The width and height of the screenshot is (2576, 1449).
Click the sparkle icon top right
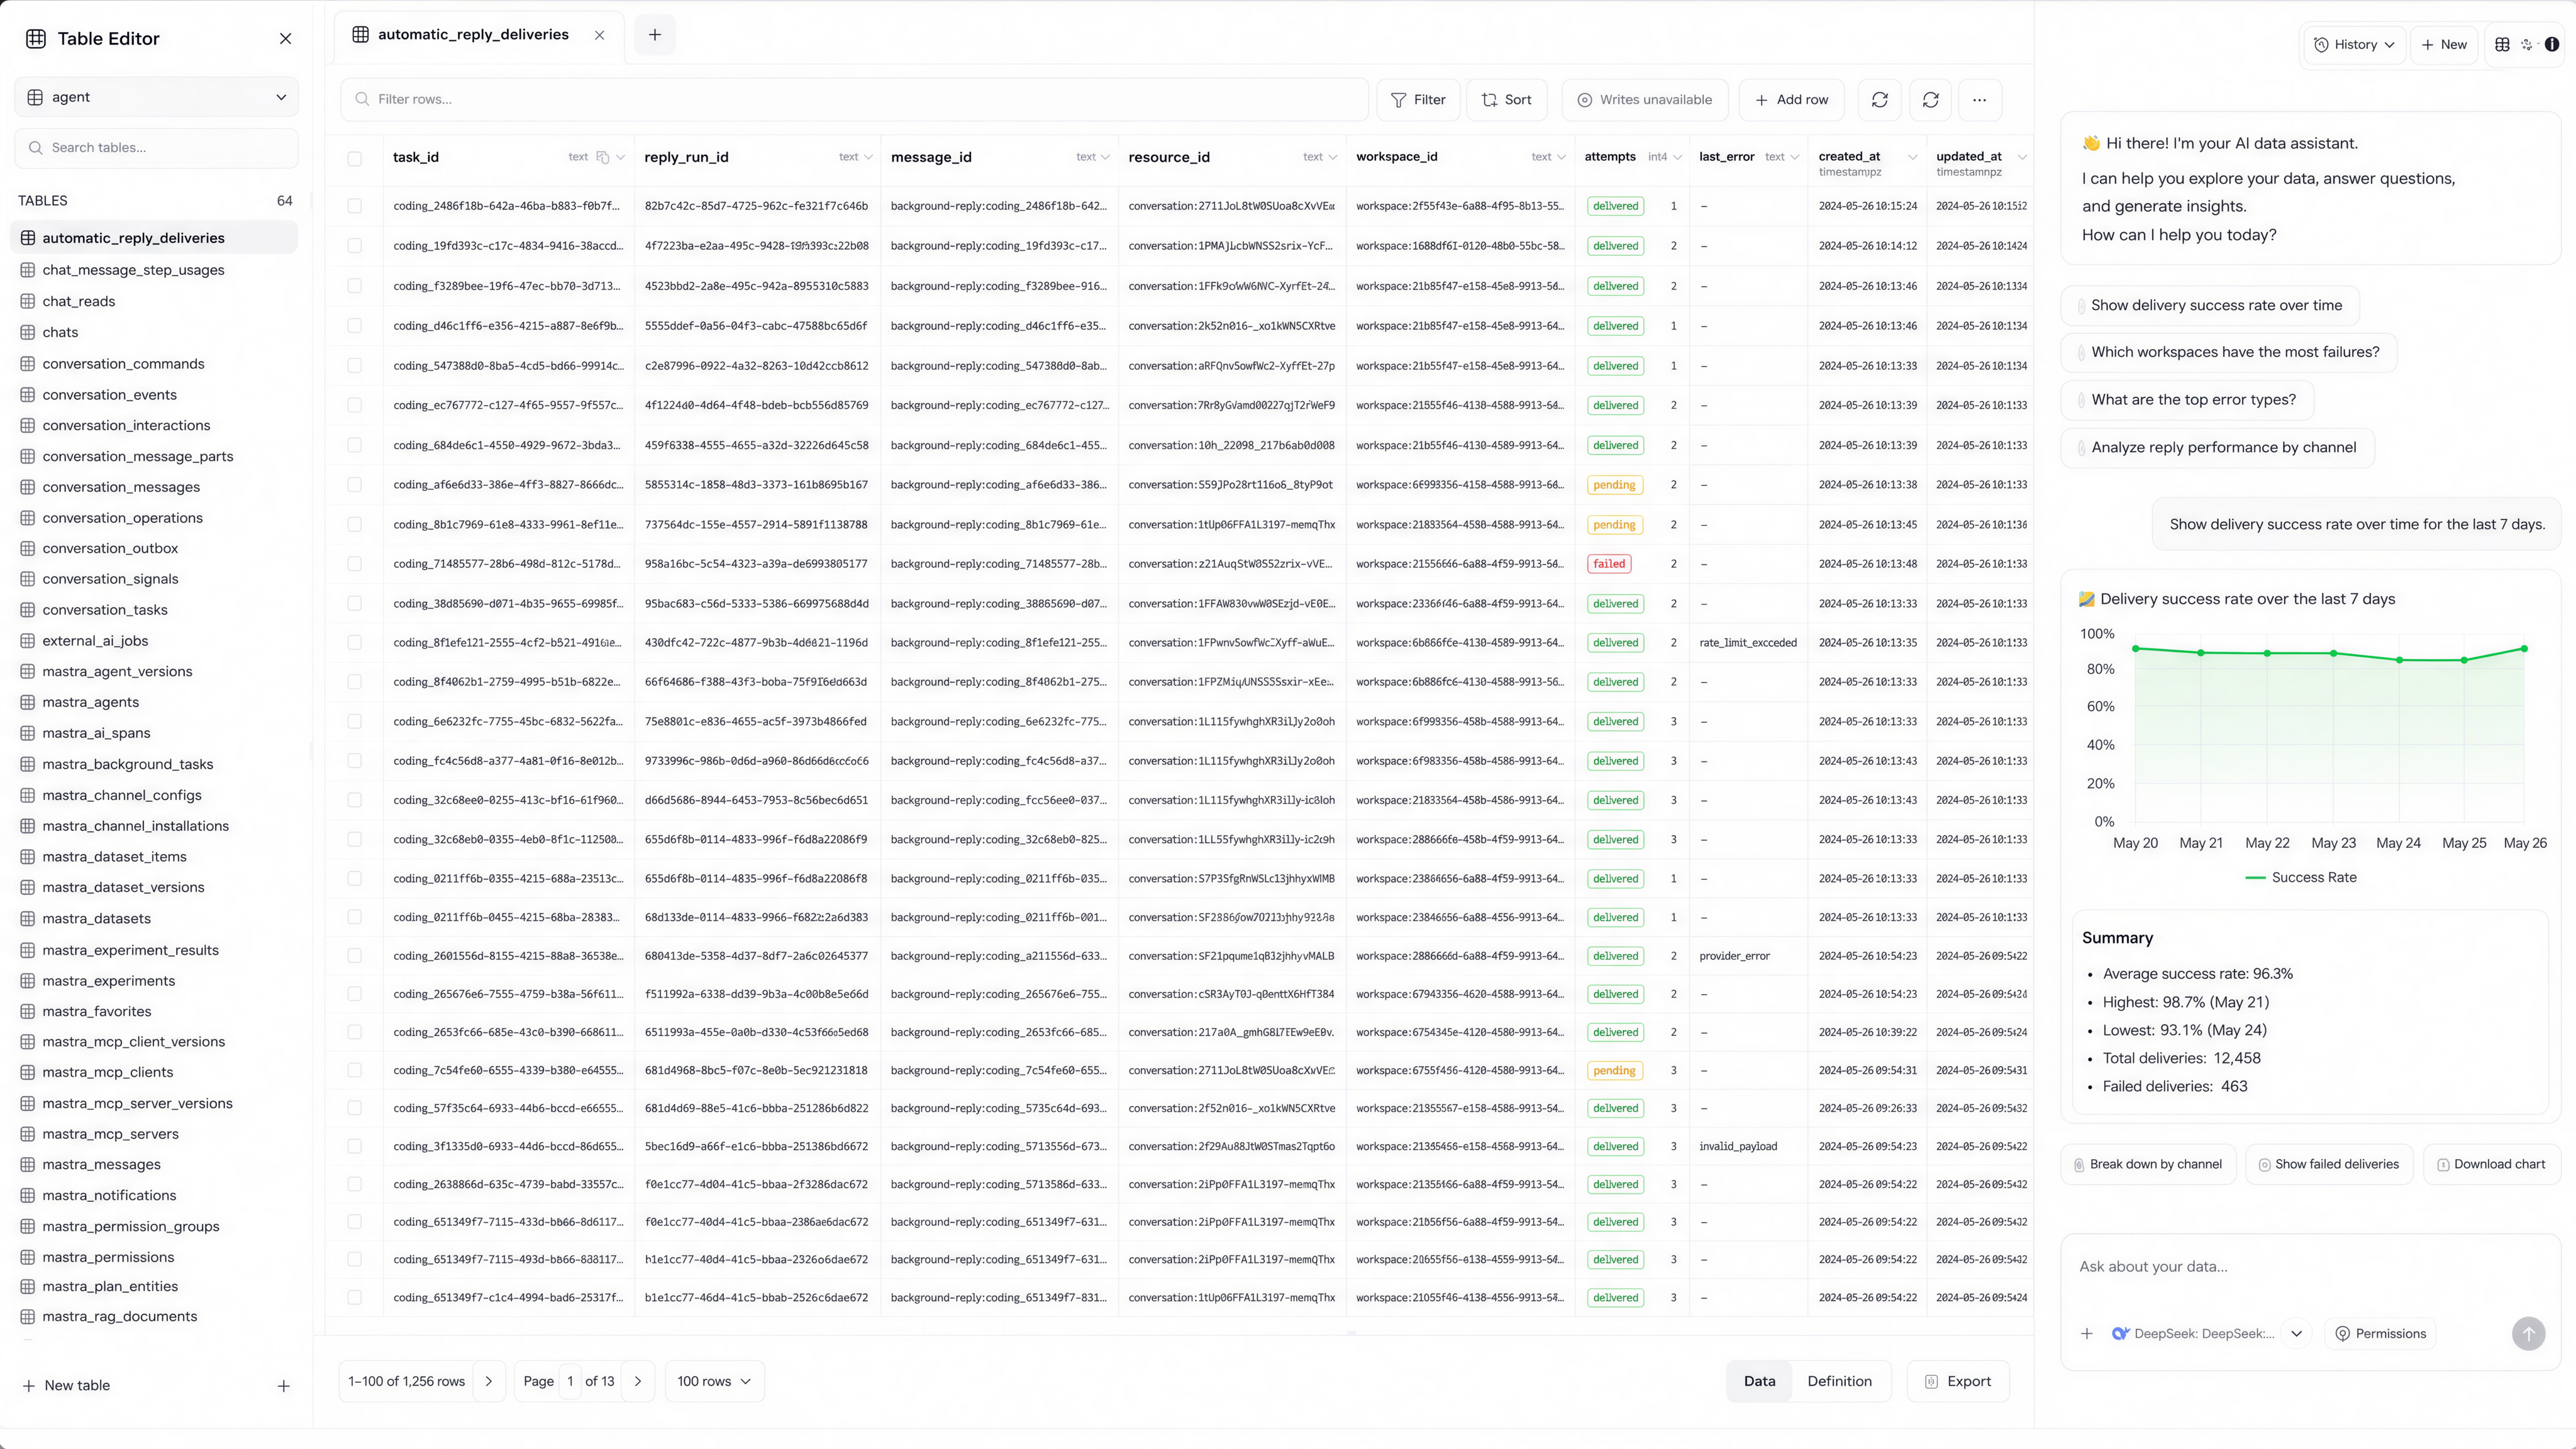[2527, 44]
